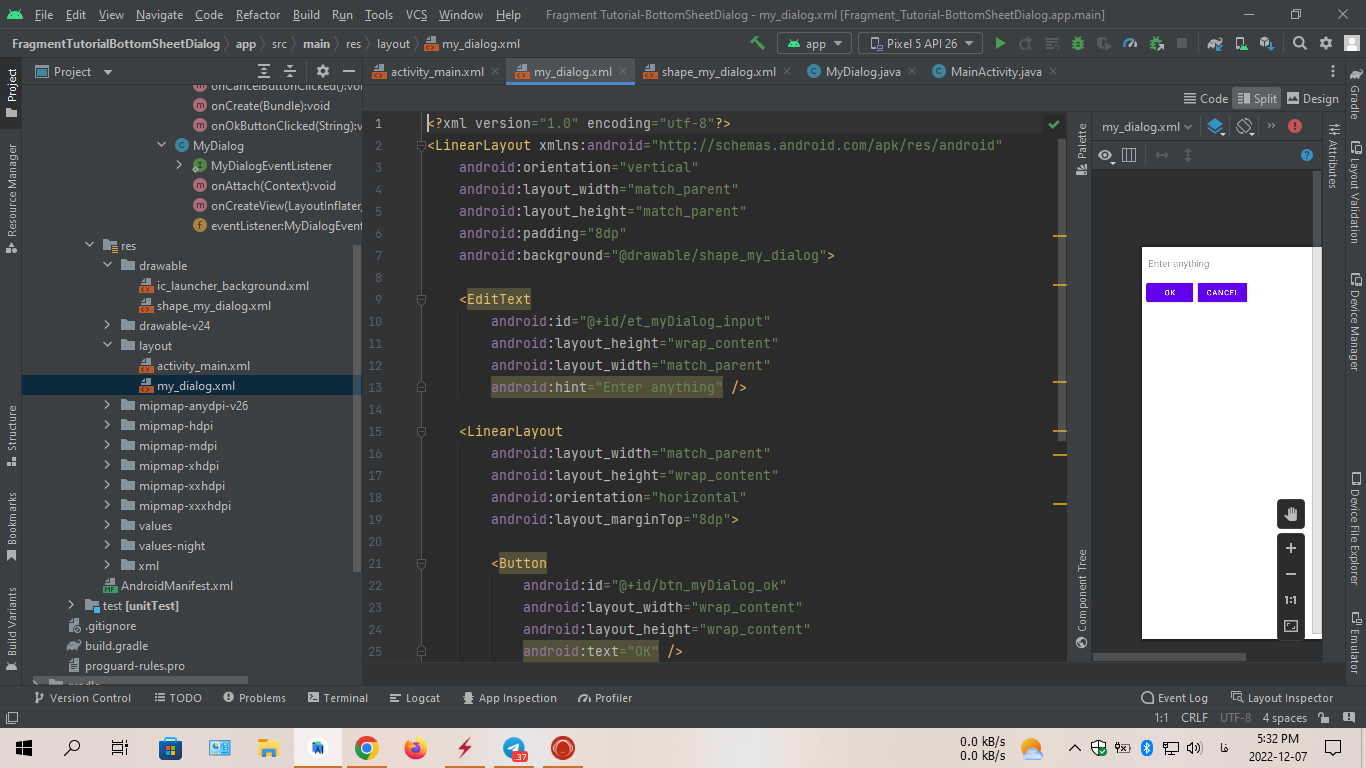Click the red error indicator in design toolbar
This screenshot has width=1366, height=768.
(1295, 126)
